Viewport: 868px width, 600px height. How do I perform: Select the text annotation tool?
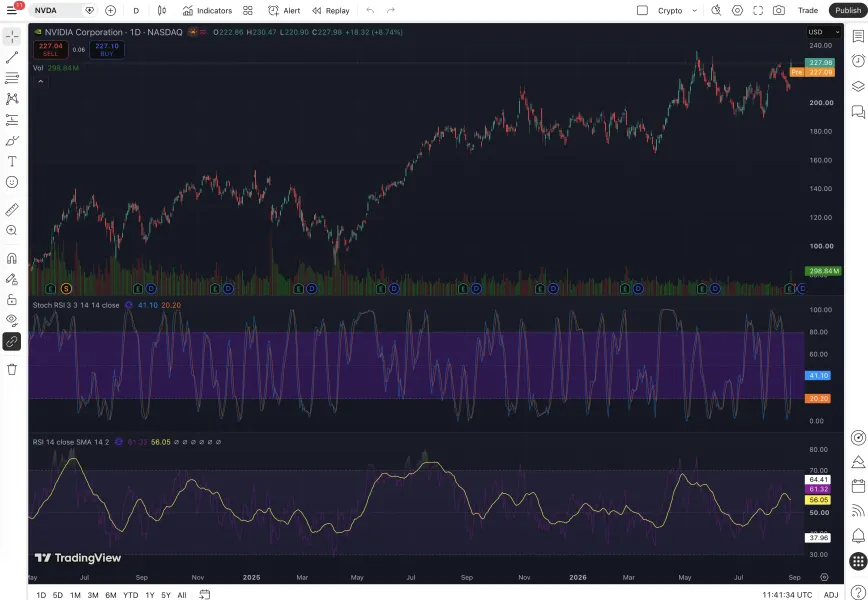click(x=12, y=161)
